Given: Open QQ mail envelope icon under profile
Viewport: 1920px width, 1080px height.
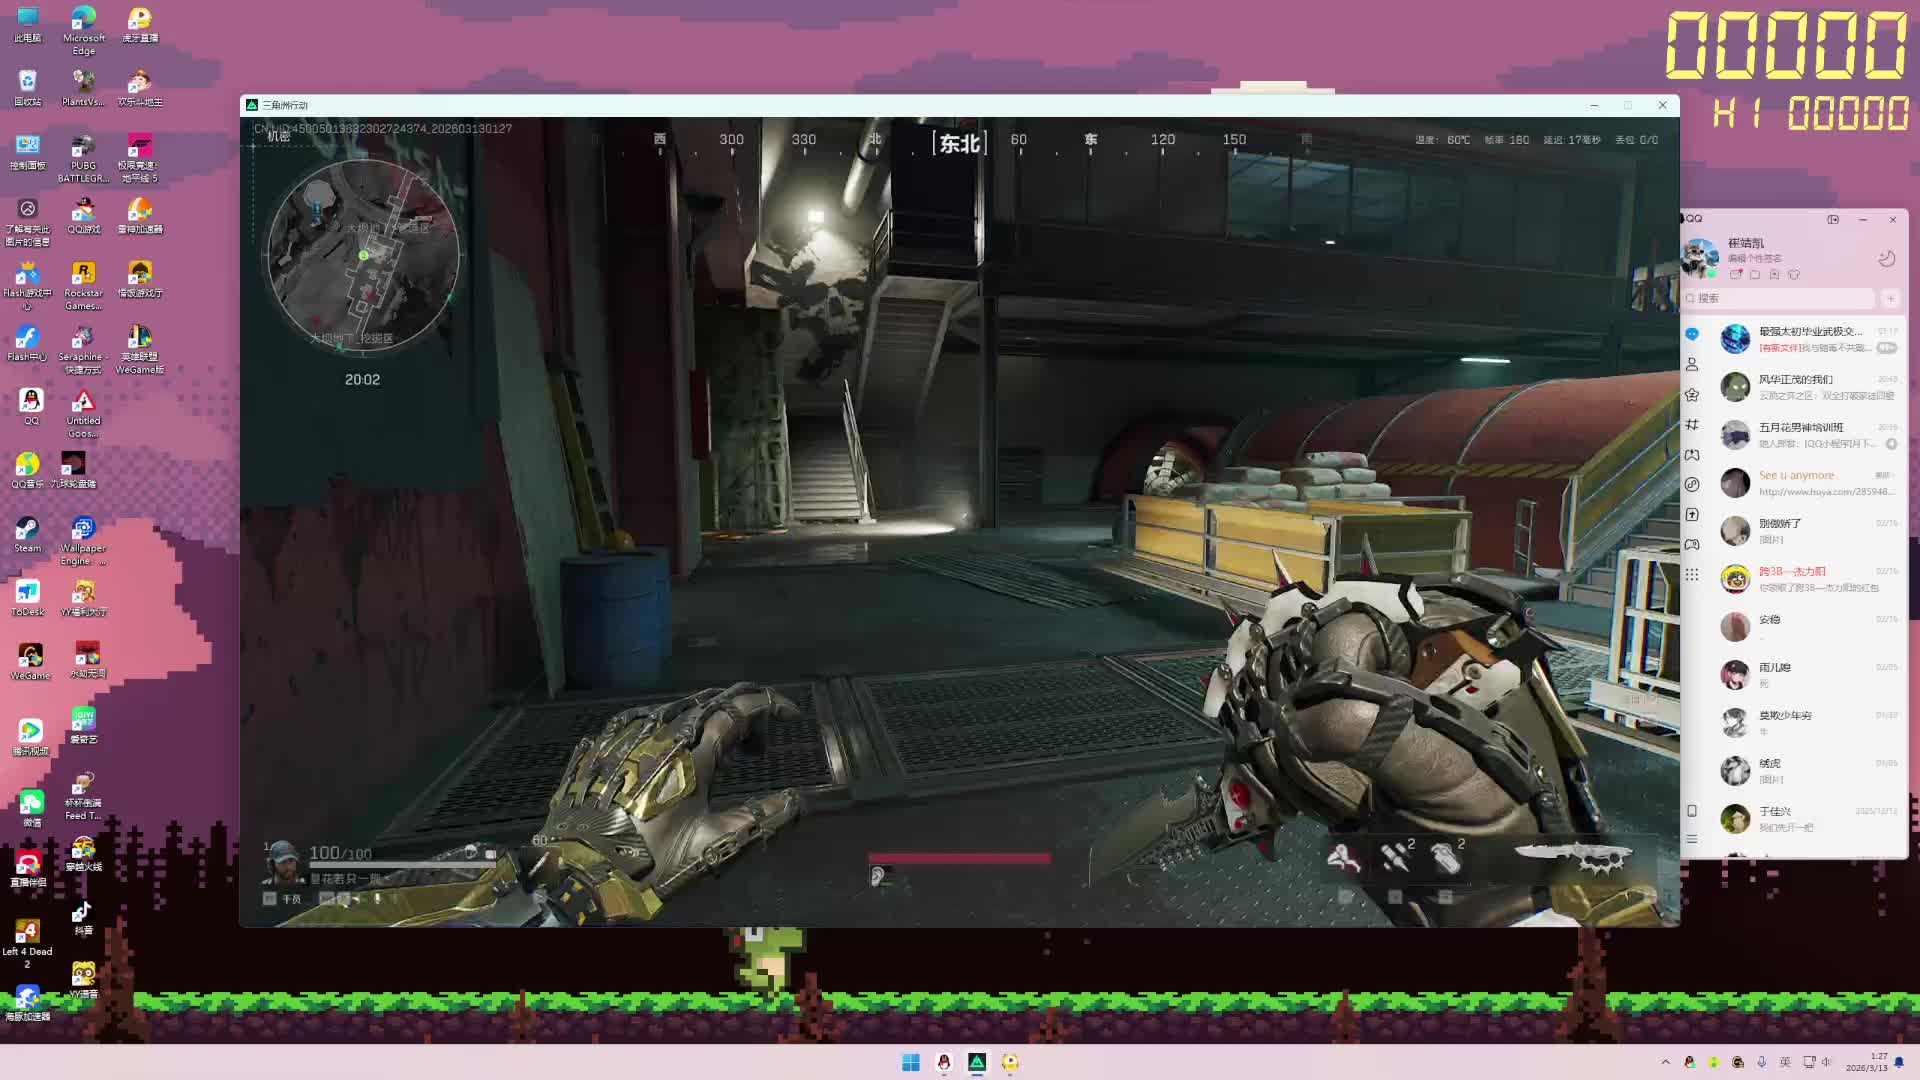Looking at the screenshot, I should (1736, 274).
